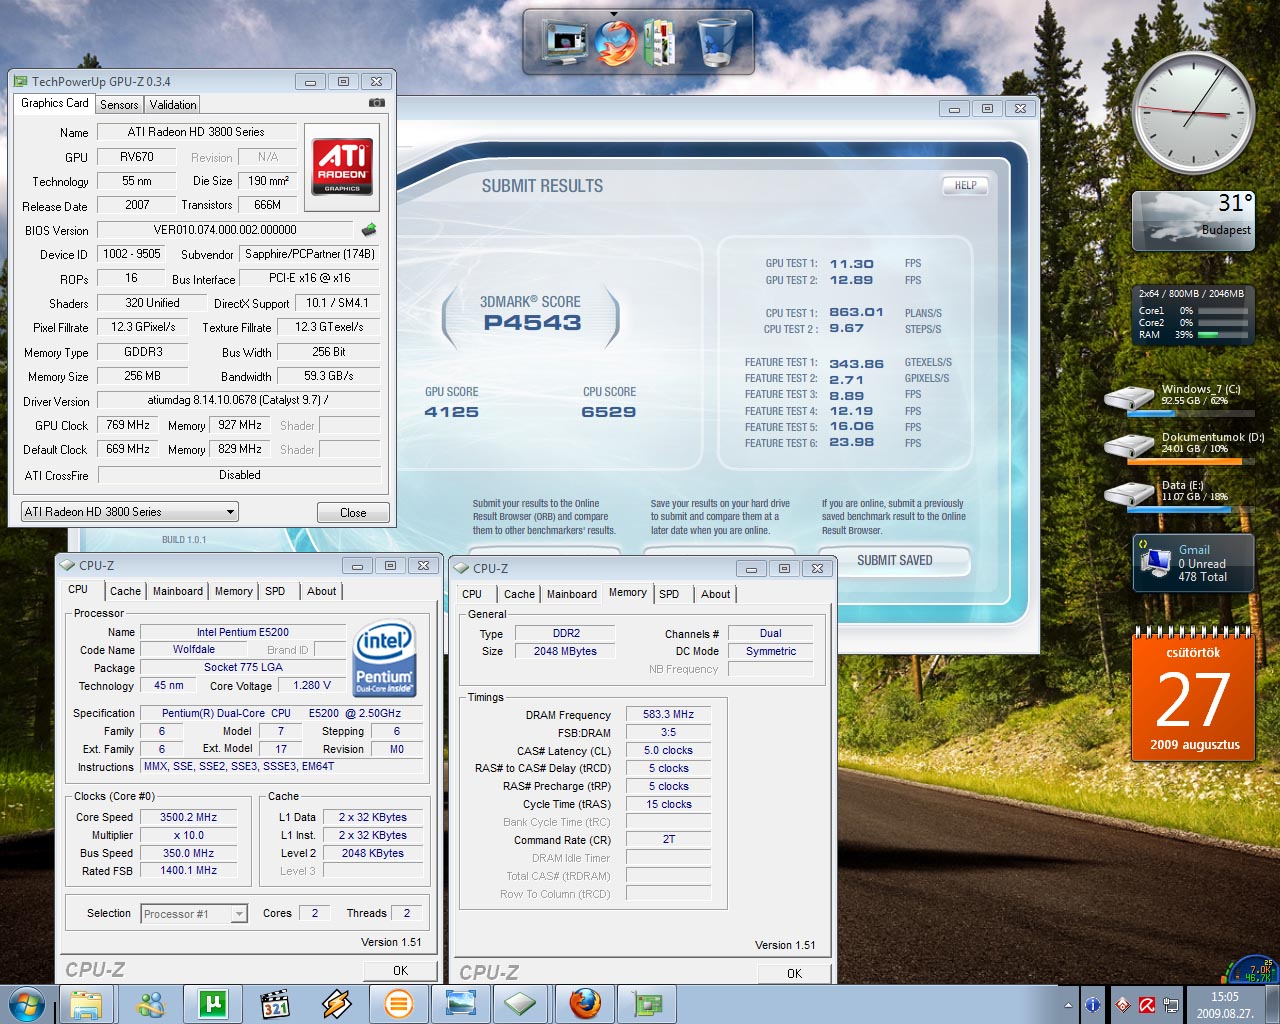1280x1024 pixels.
Task: Click the GPU-Z screenshot camera icon
Action: (x=376, y=103)
